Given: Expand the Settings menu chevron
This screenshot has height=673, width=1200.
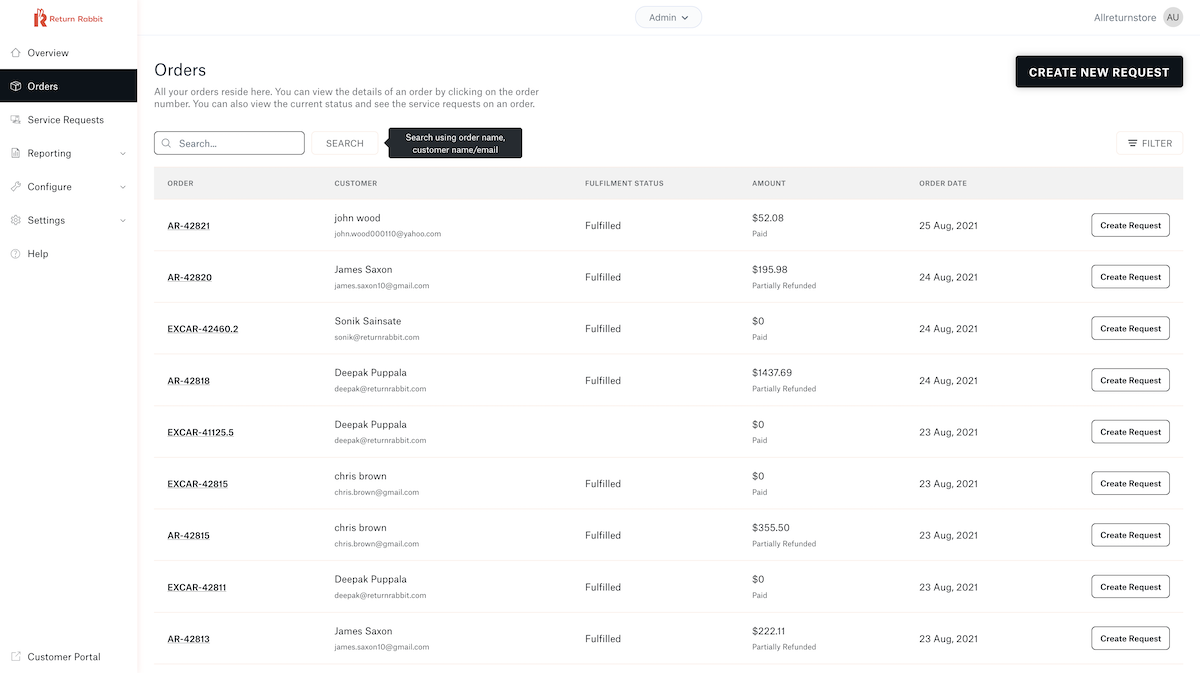Looking at the screenshot, I should (x=123, y=220).
